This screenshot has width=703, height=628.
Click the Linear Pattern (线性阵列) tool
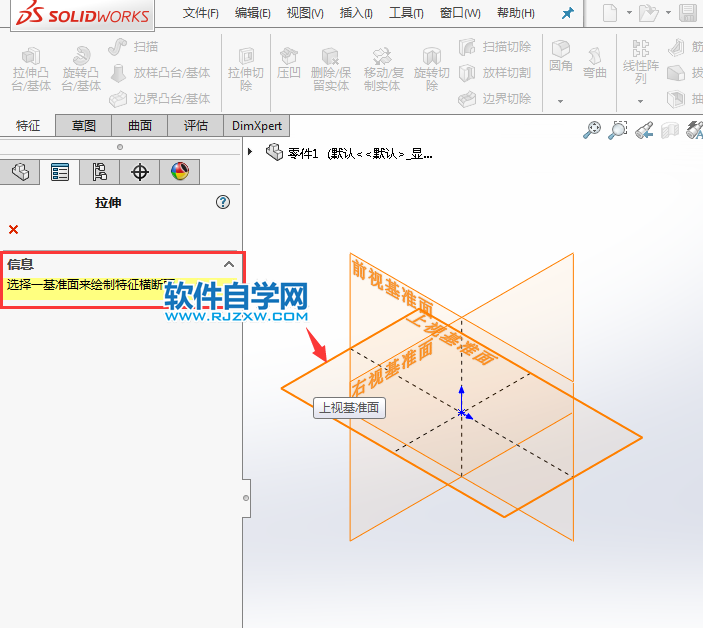point(641,63)
